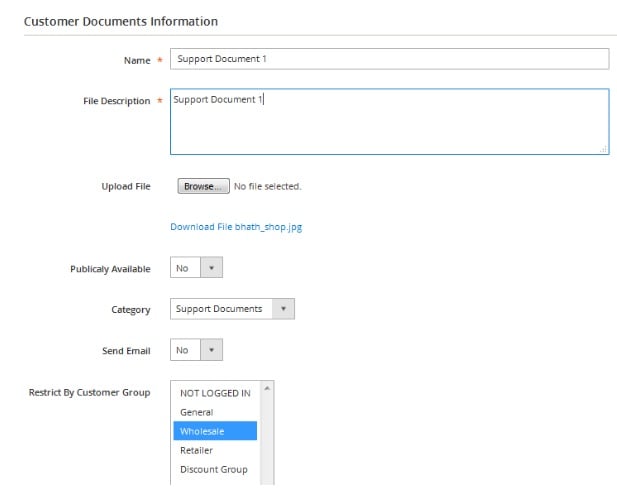Click the Customer Documents Information heading

121,21
